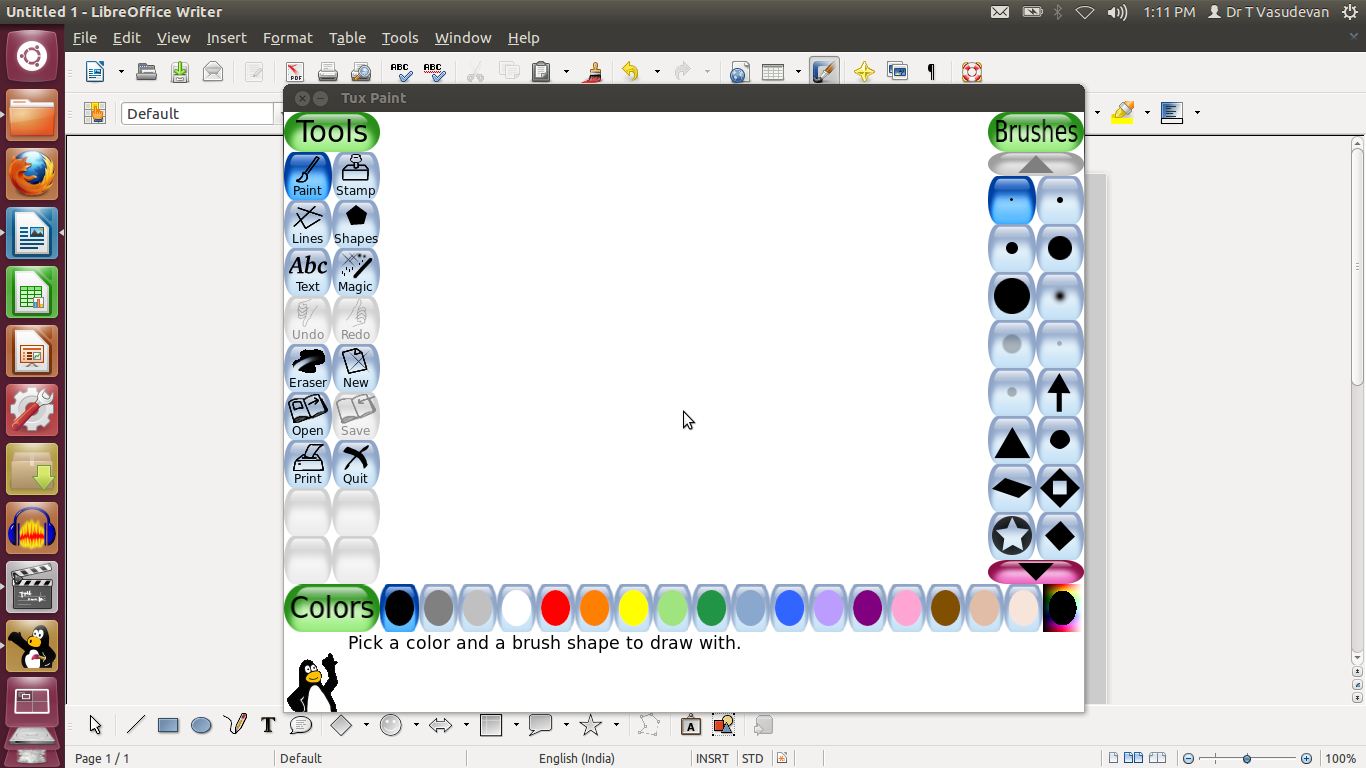Export document directly as PDF
1366x768 pixels.
(x=295, y=72)
